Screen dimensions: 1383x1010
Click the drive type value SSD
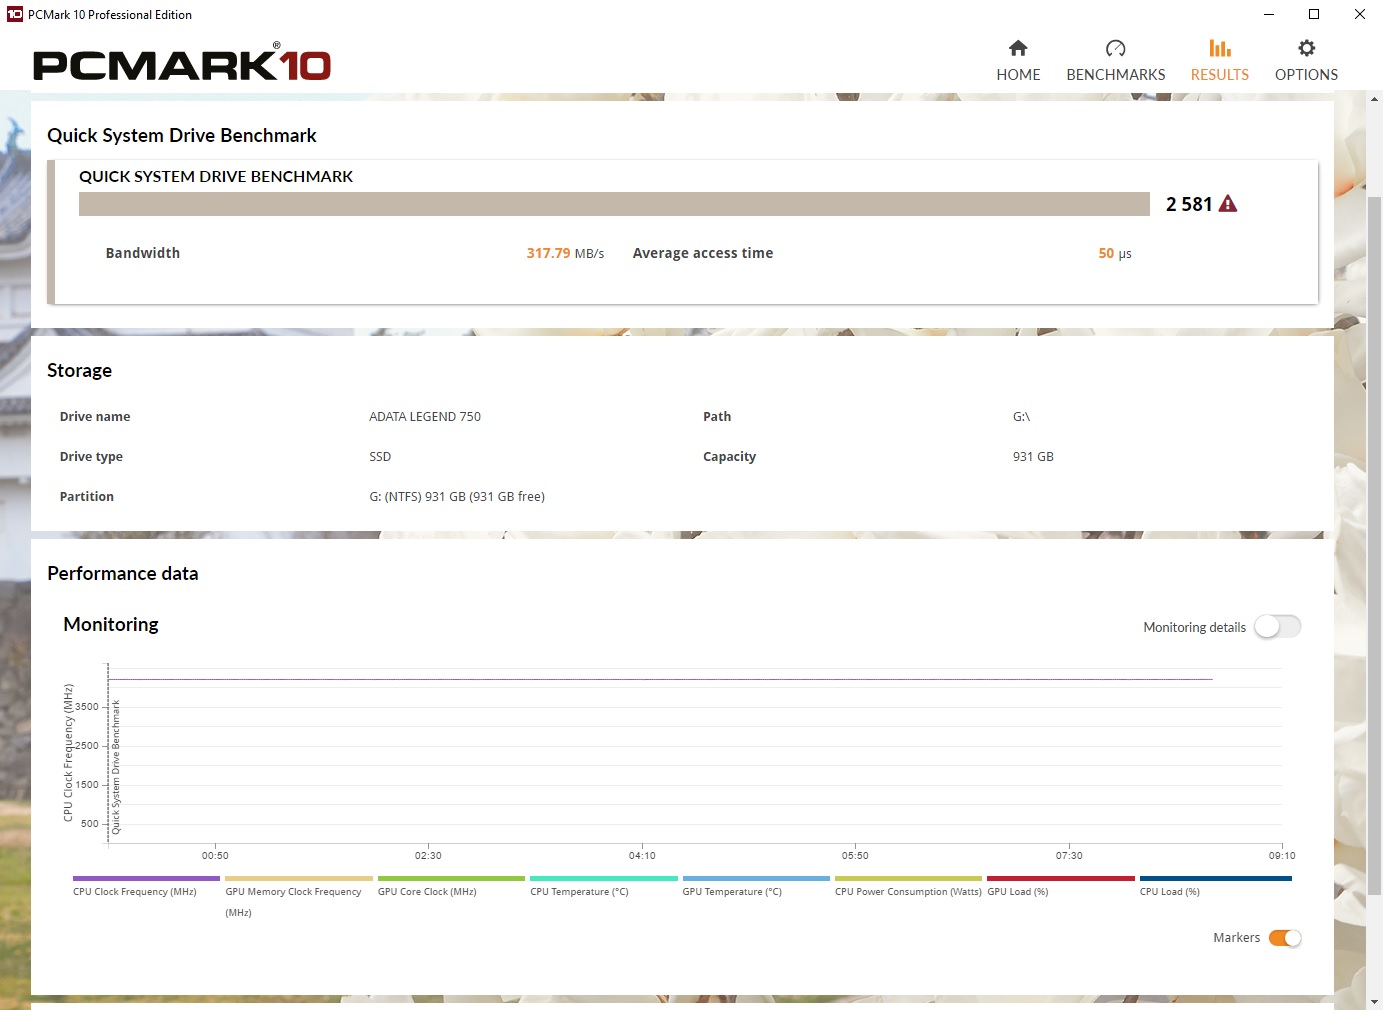tap(380, 457)
